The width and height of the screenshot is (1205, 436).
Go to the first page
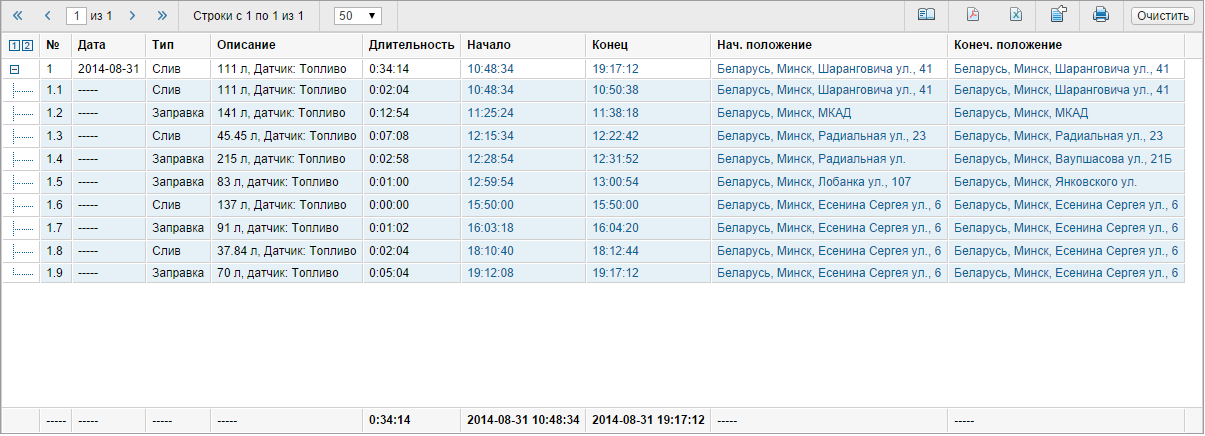[x=17, y=16]
